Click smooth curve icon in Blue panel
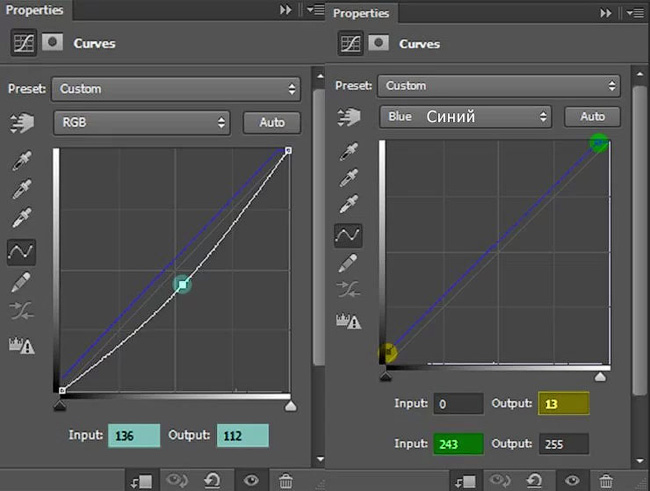 pyautogui.click(x=348, y=289)
